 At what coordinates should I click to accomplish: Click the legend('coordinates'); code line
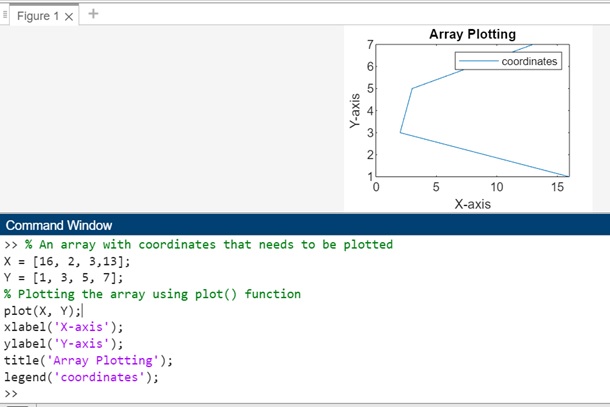click(81, 378)
